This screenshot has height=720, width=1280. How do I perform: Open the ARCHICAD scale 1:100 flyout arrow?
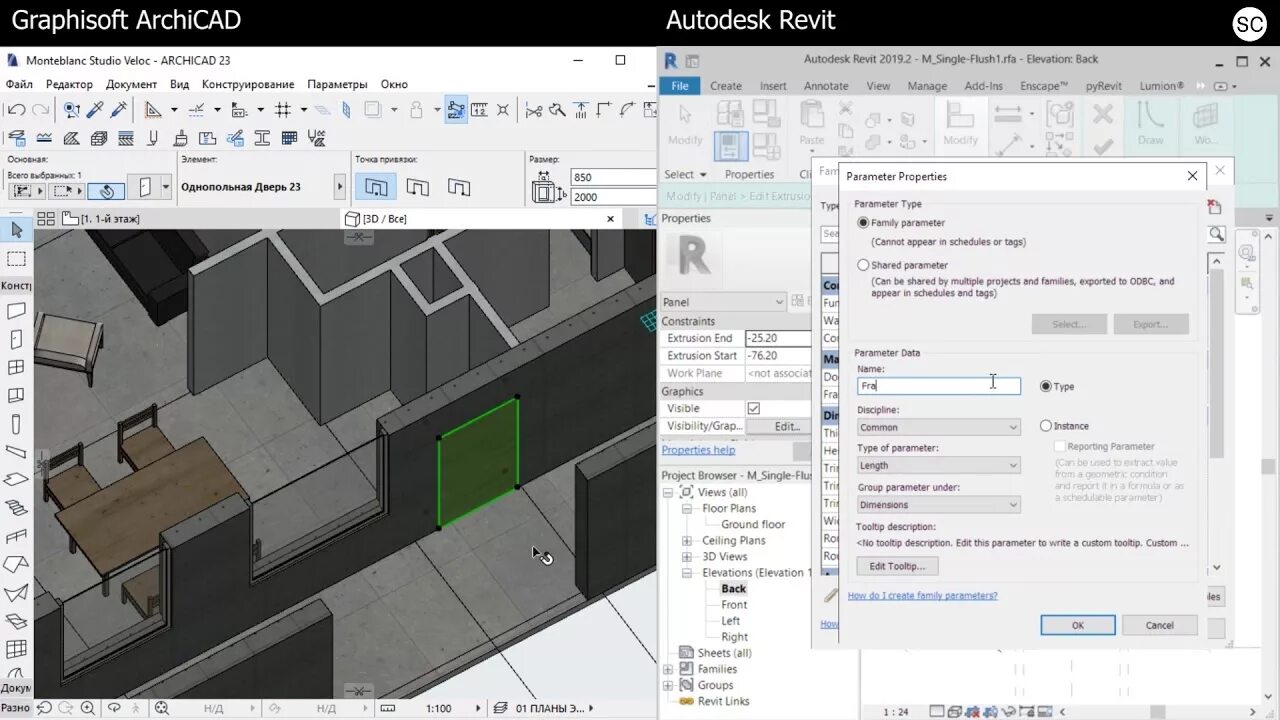[477, 708]
